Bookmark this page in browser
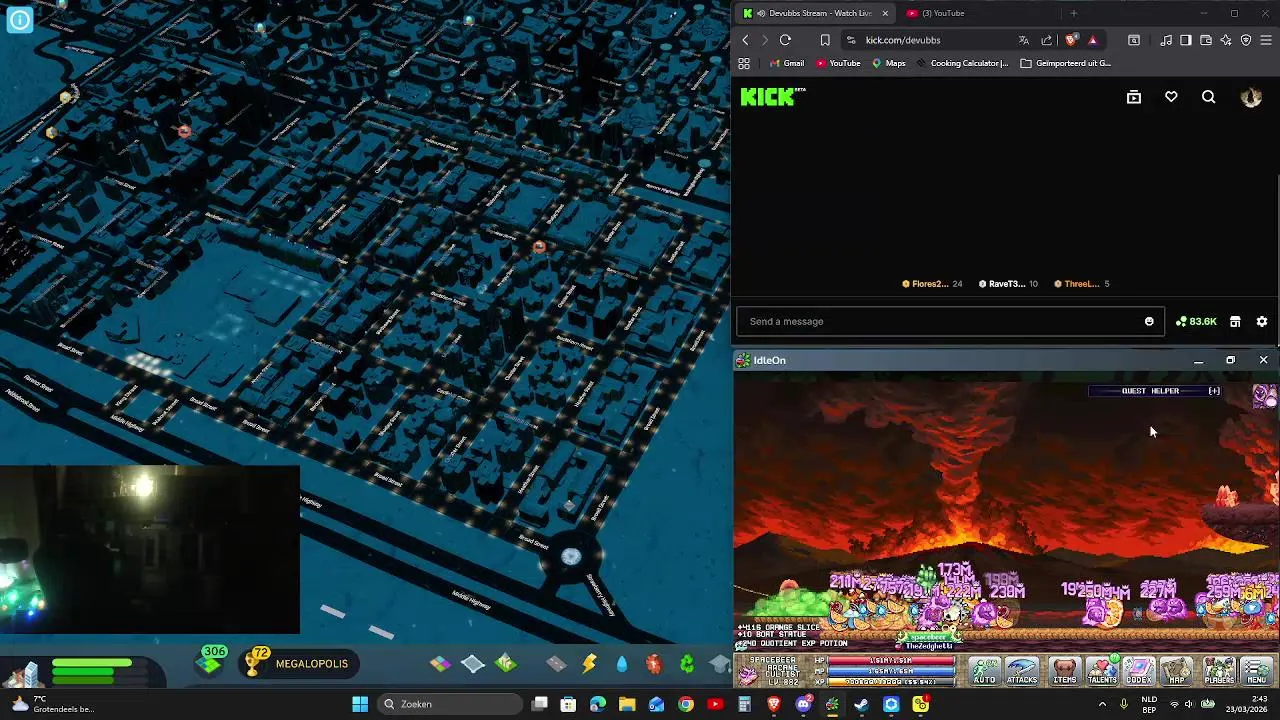 [x=825, y=40]
